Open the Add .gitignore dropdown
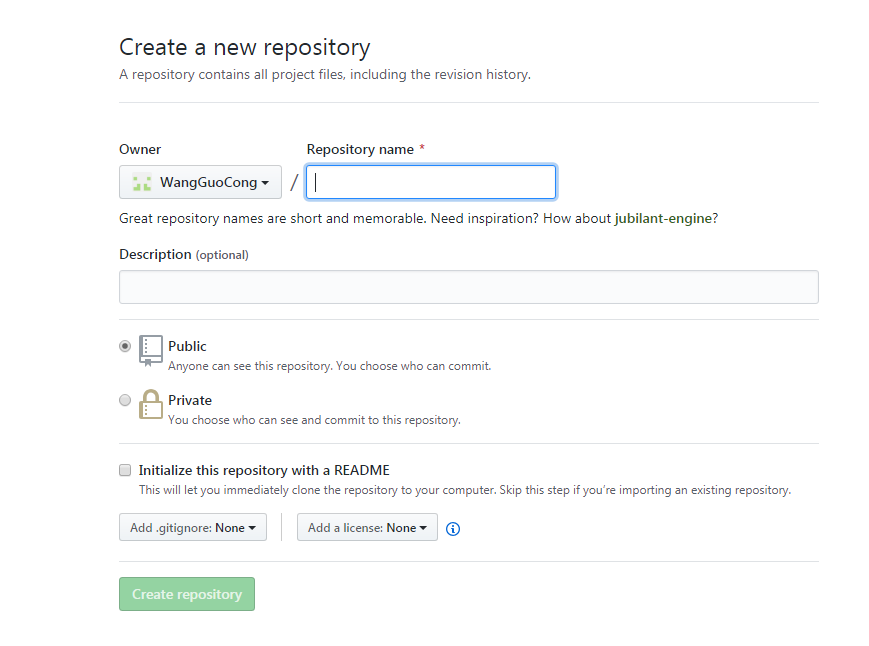This screenshot has width=869, height=646. [193, 527]
